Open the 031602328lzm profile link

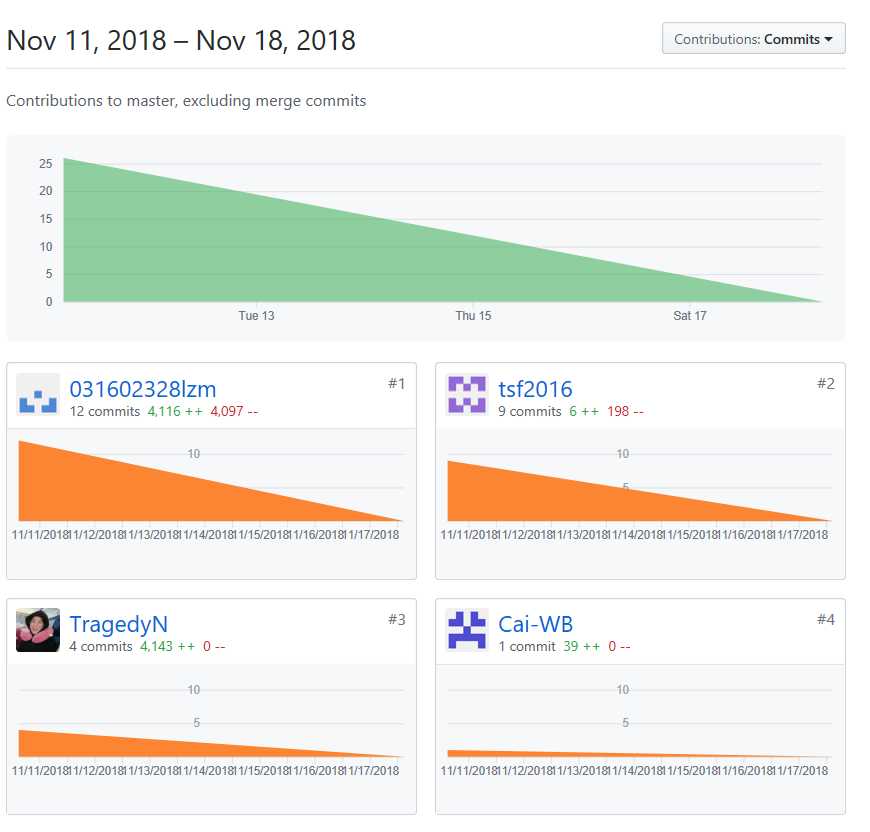[143, 389]
